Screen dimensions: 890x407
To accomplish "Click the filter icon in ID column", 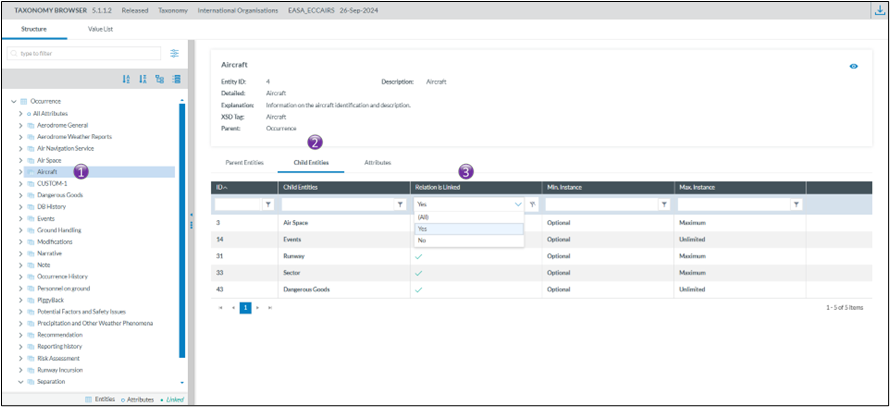I will pos(268,204).
